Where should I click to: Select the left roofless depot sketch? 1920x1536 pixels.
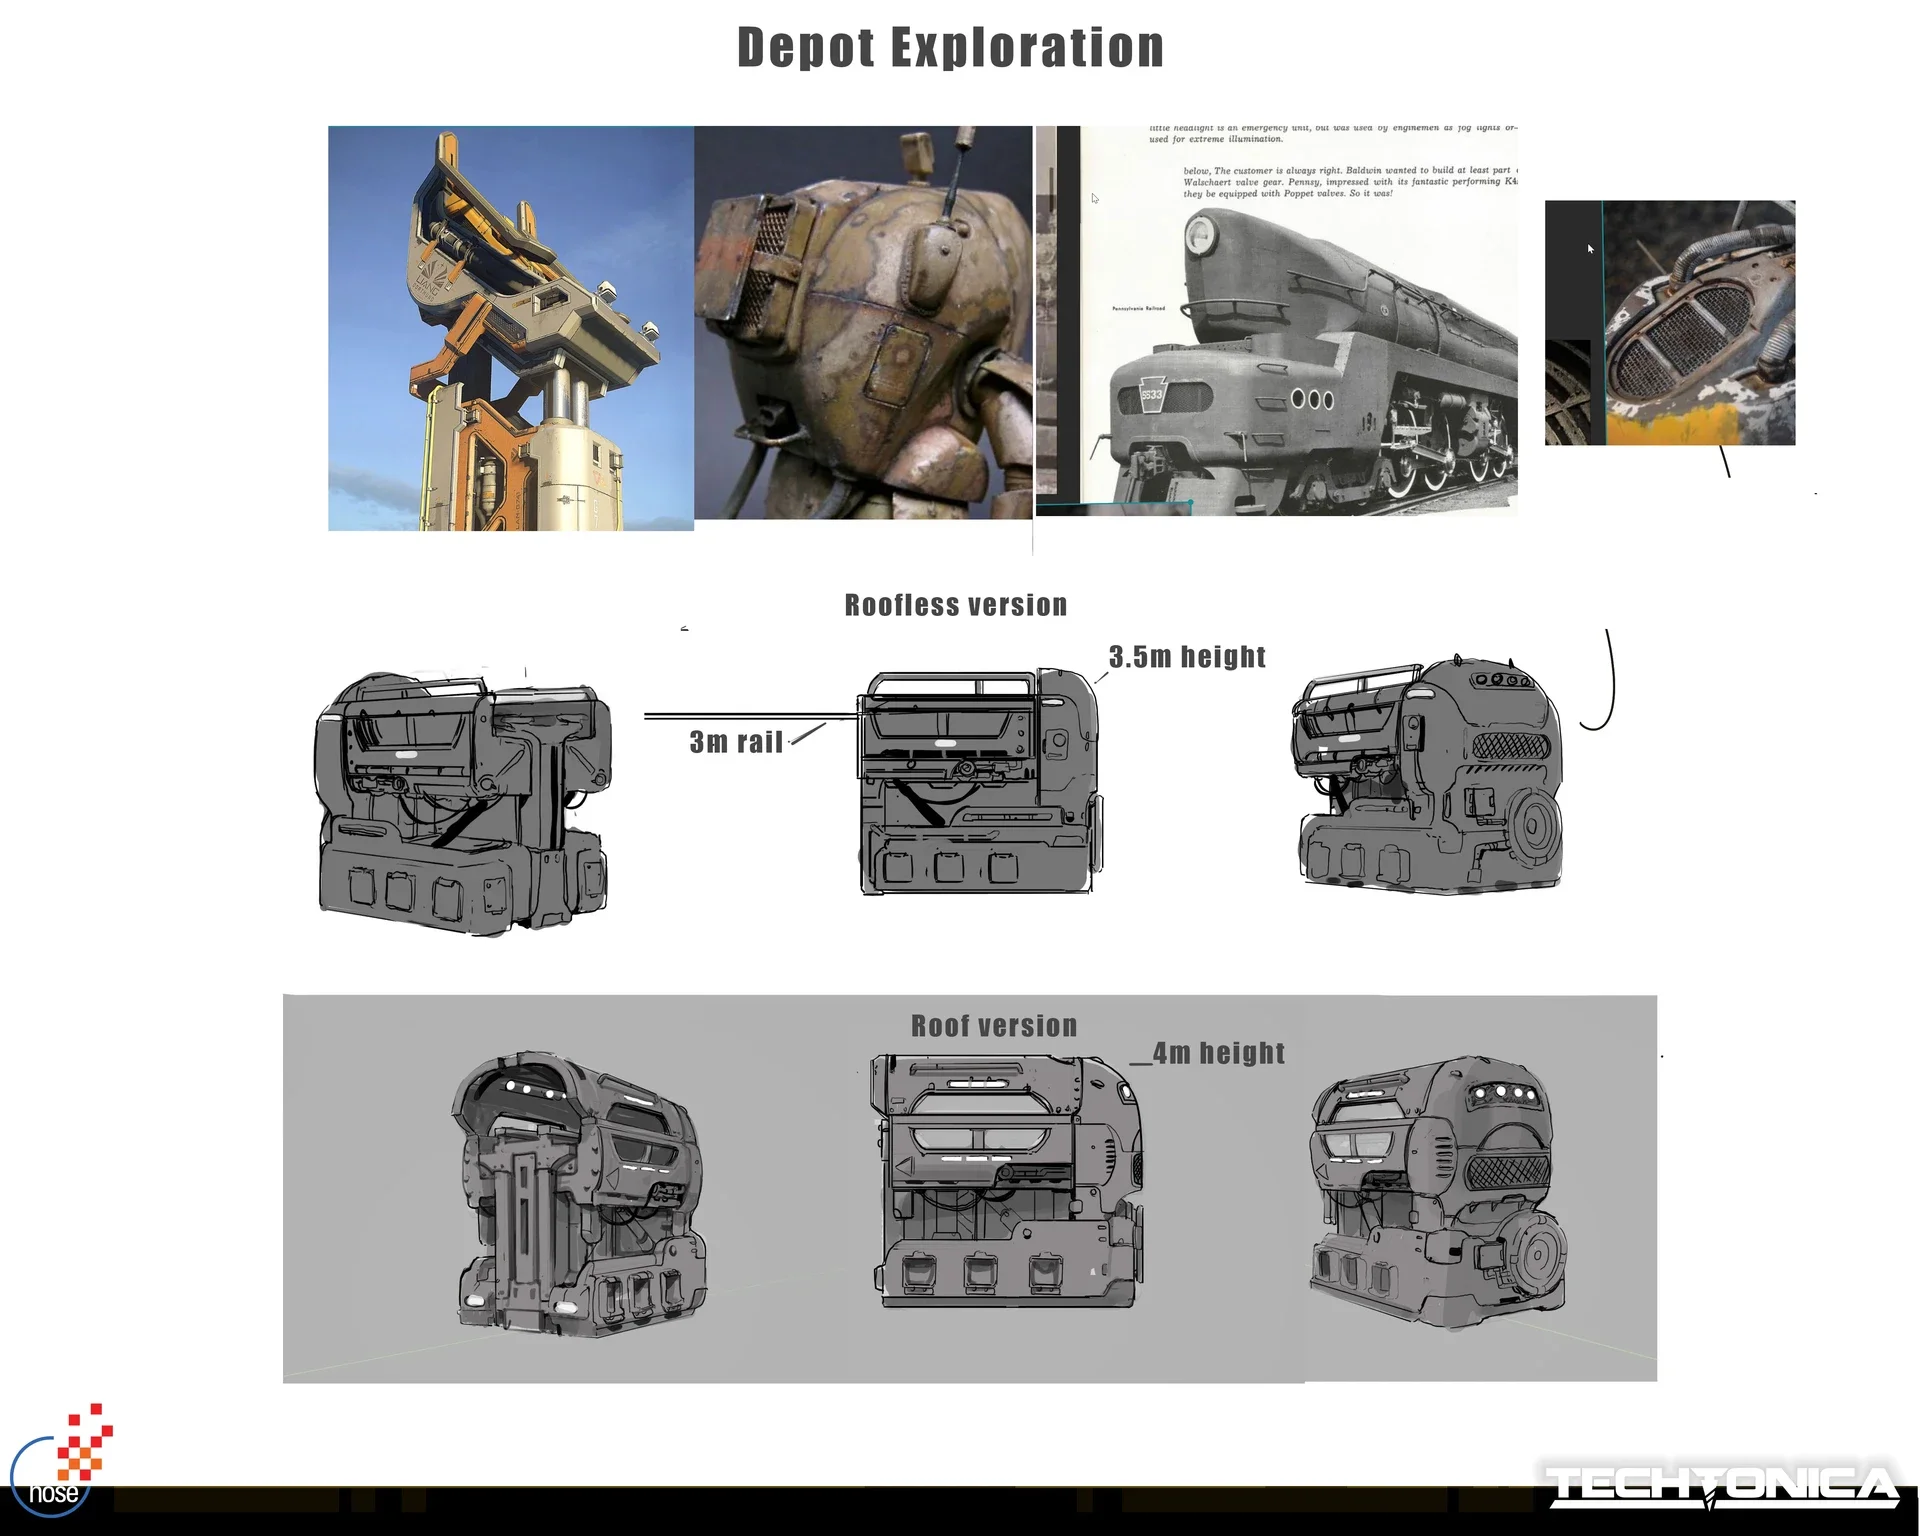click(464, 803)
